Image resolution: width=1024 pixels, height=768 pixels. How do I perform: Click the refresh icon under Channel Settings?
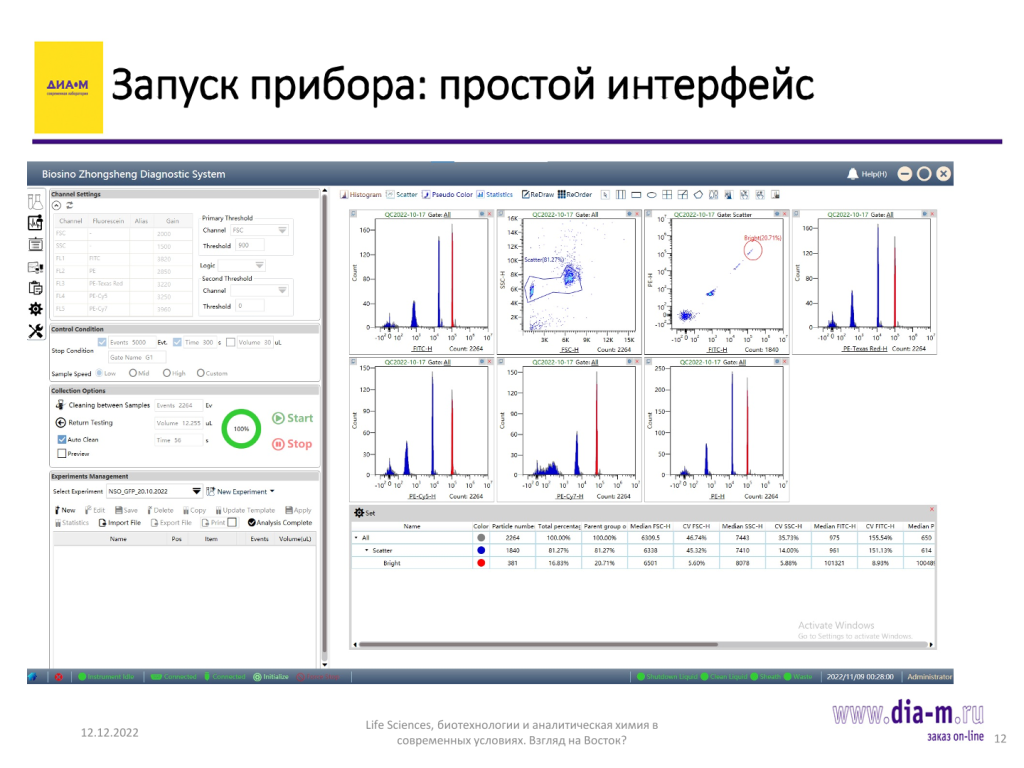(x=70, y=205)
